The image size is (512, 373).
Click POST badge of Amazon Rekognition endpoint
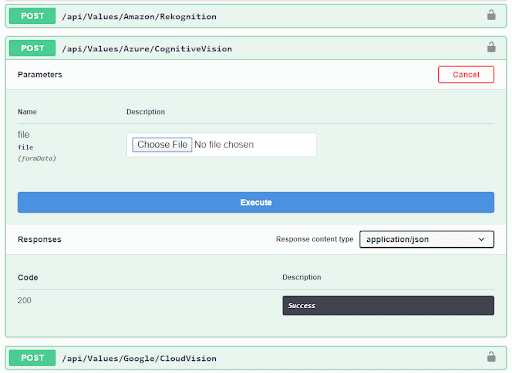tap(32, 16)
